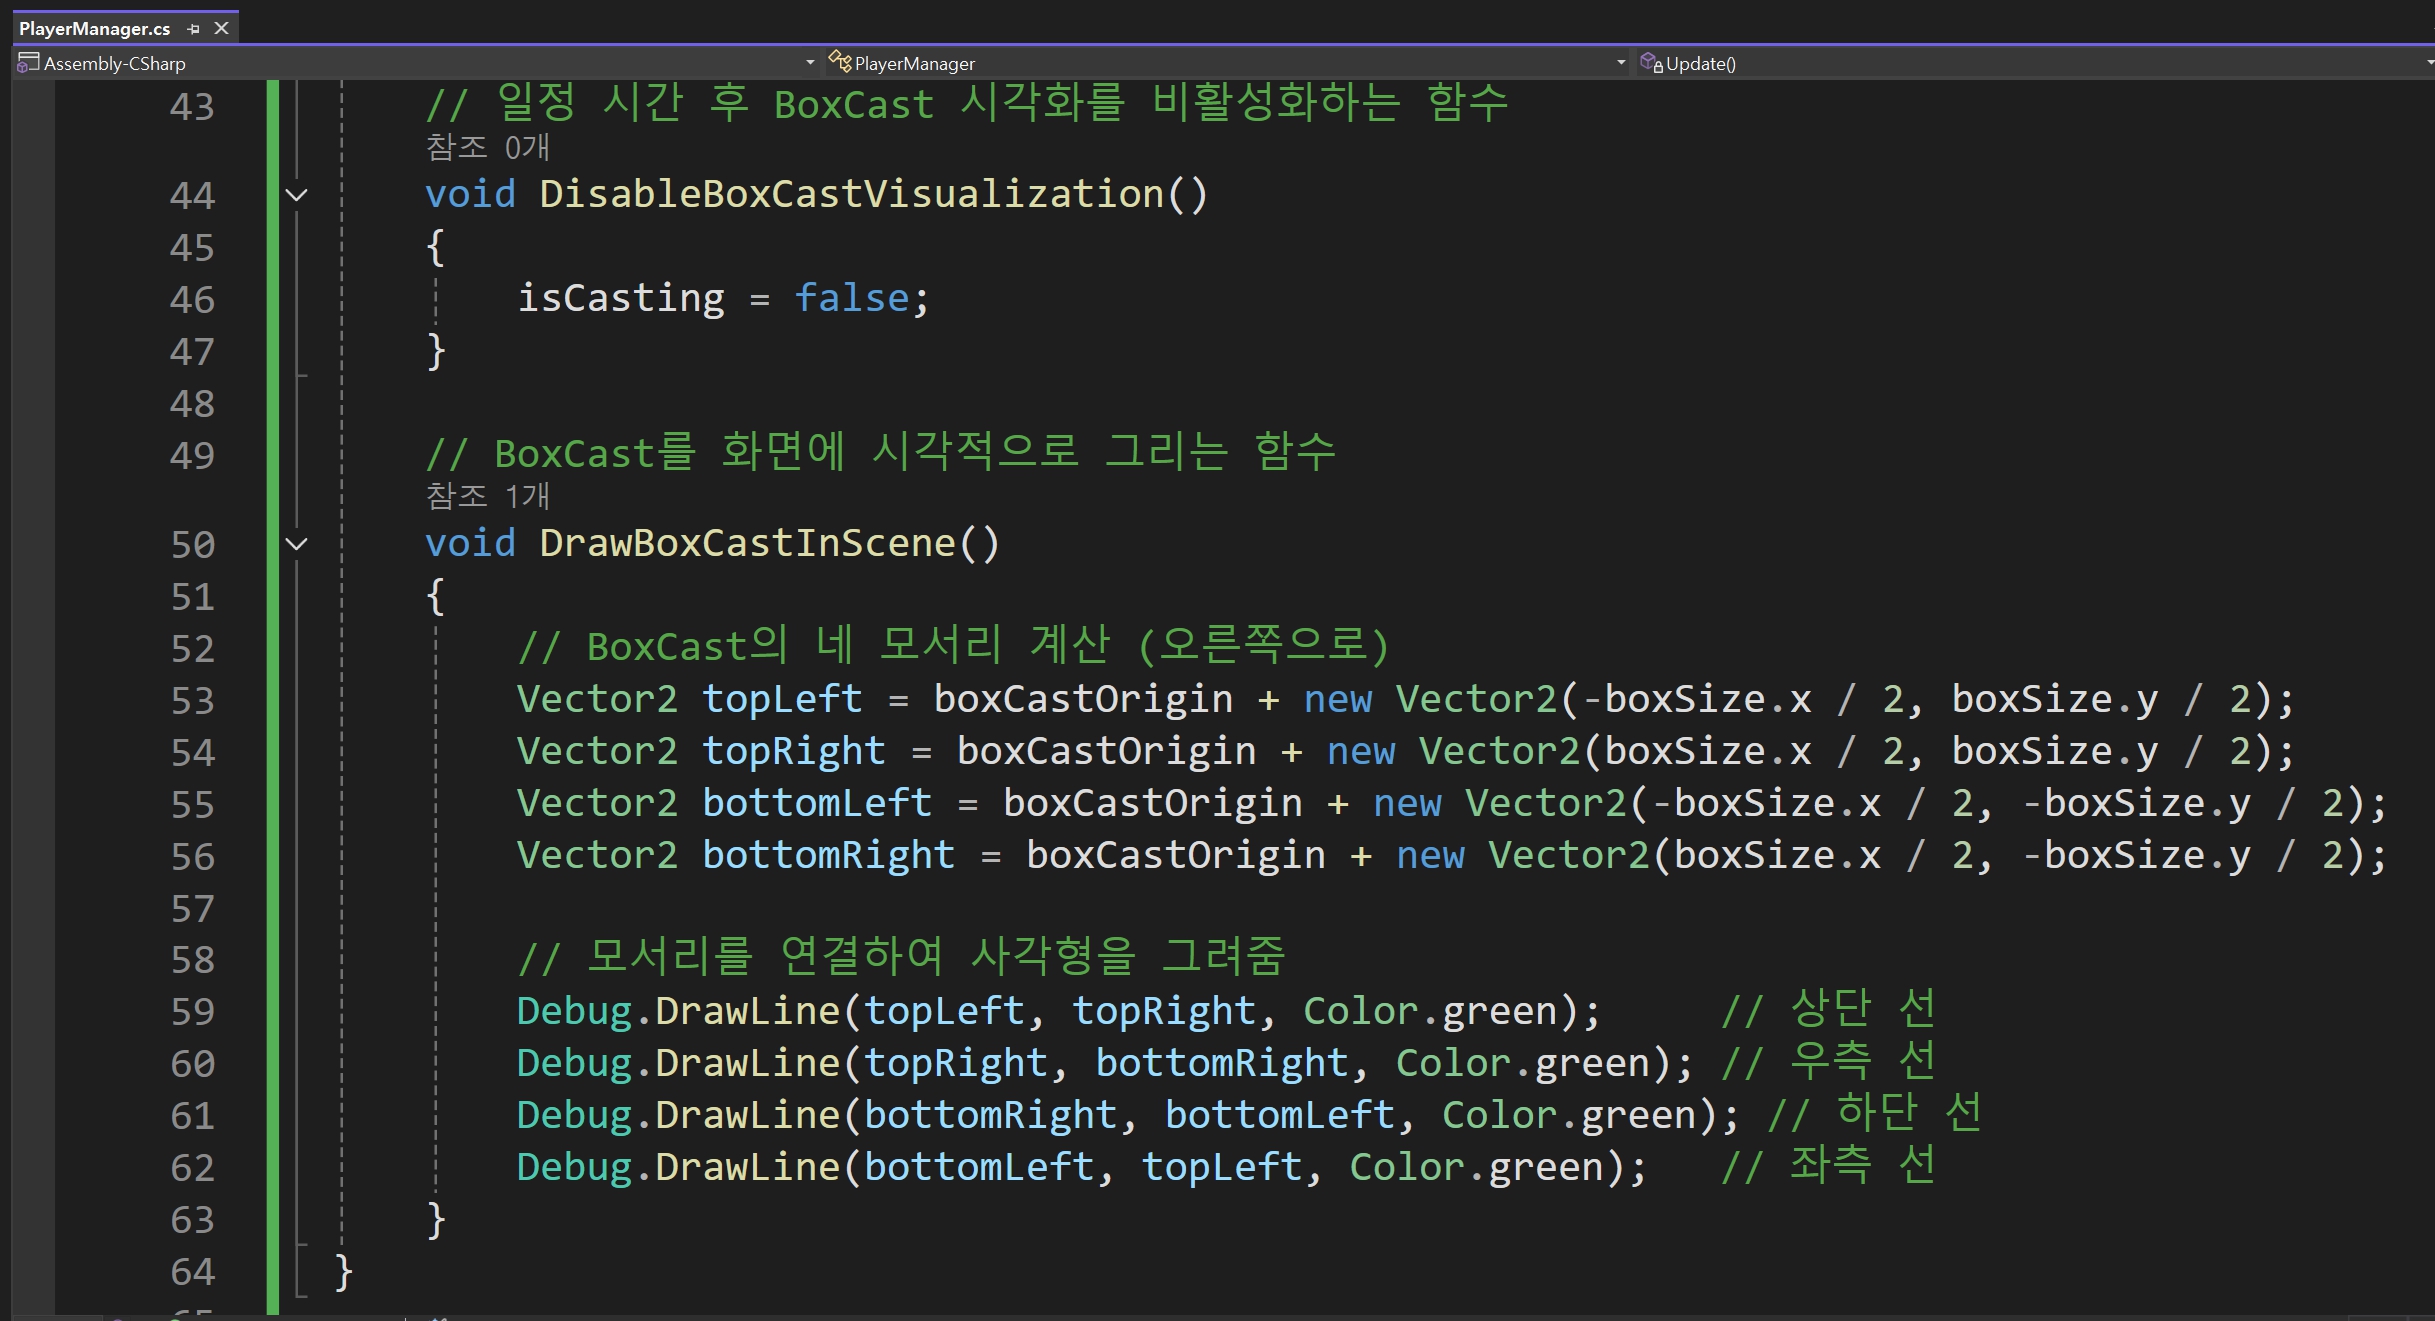This screenshot has width=2435, height=1321.
Task: Click the '참조 1개' references link
Action: click(x=488, y=496)
